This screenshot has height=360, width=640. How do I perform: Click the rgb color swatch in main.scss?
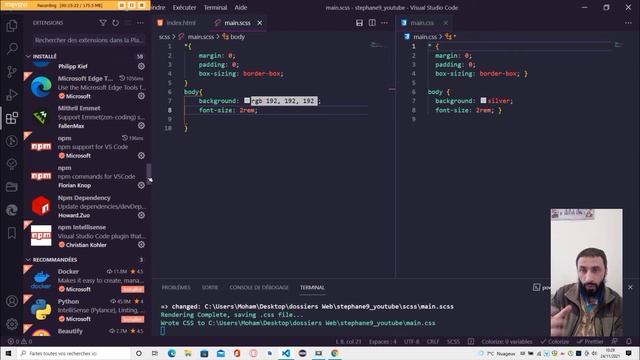pyautogui.click(x=247, y=100)
